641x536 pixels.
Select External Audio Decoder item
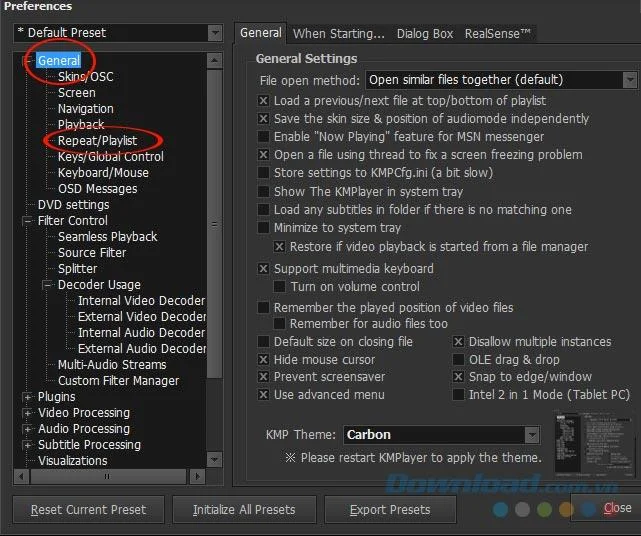coord(142,348)
